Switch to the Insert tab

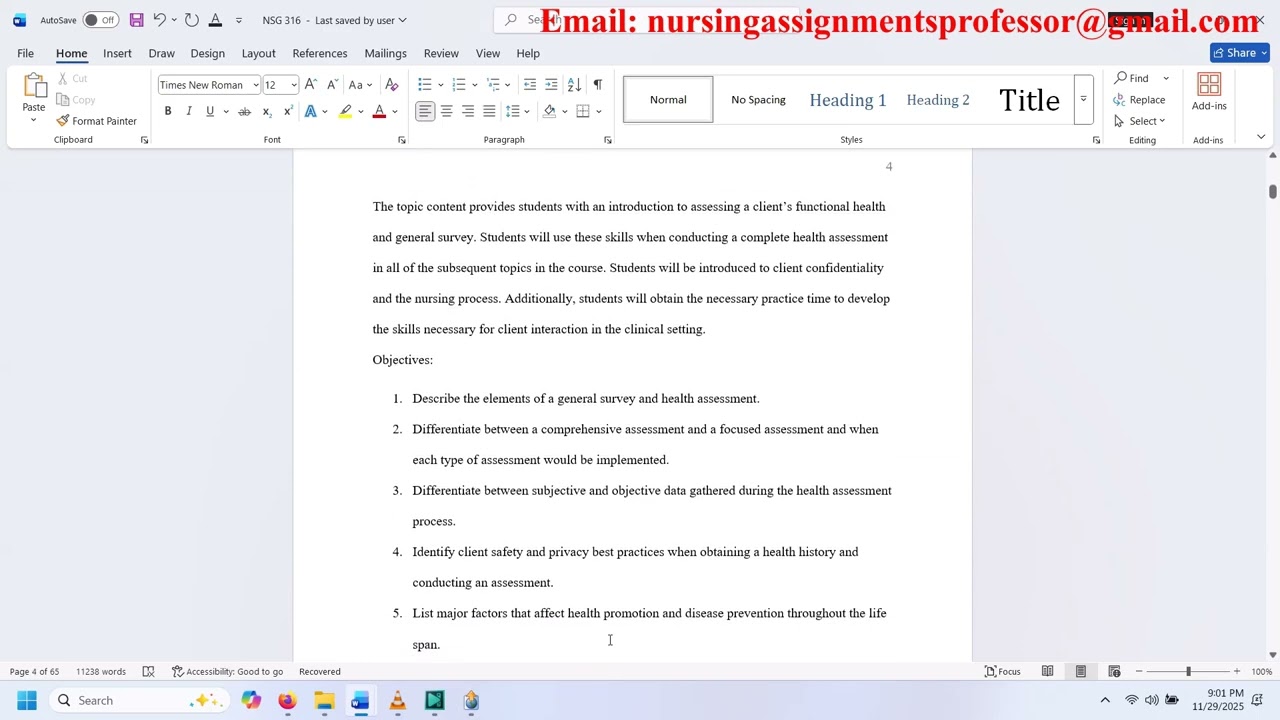117,53
